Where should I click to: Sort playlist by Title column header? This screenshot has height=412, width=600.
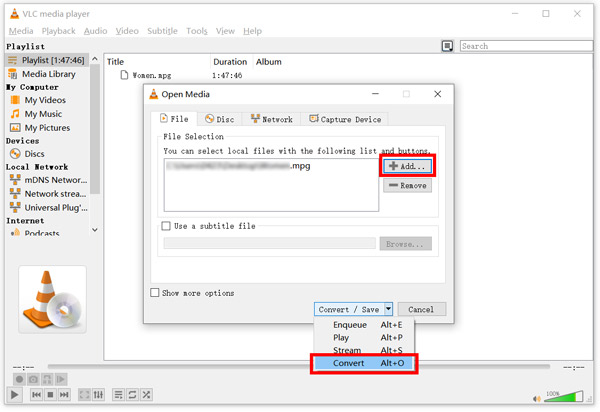pos(157,62)
